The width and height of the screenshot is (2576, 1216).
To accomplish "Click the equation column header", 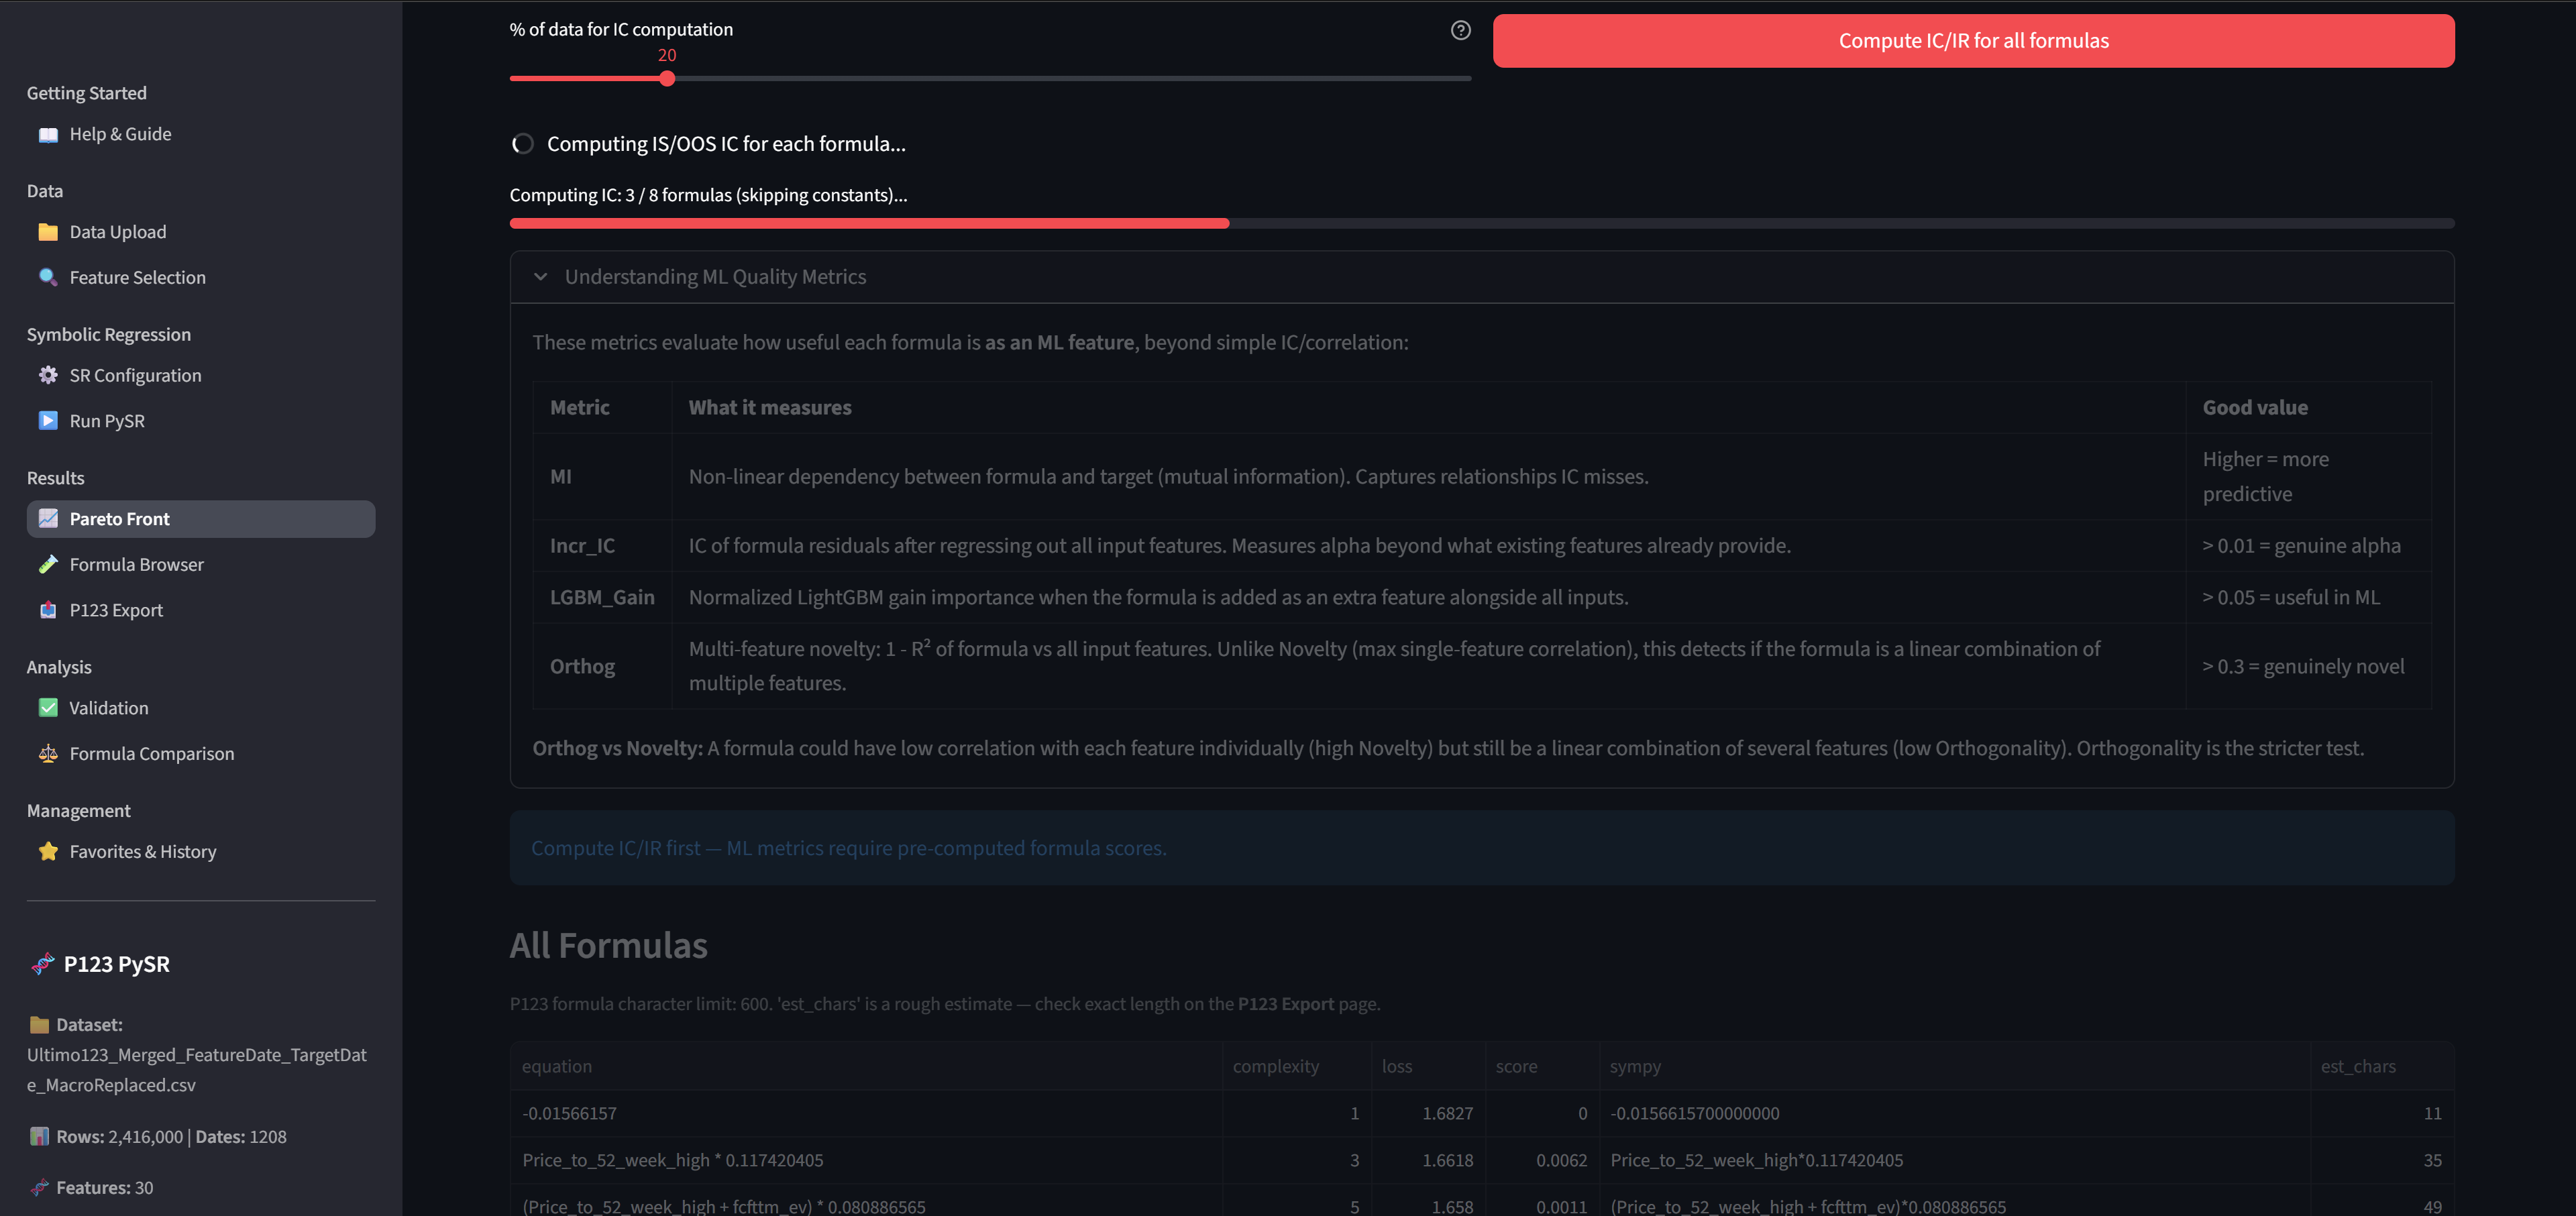I will [x=557, y=1067].
